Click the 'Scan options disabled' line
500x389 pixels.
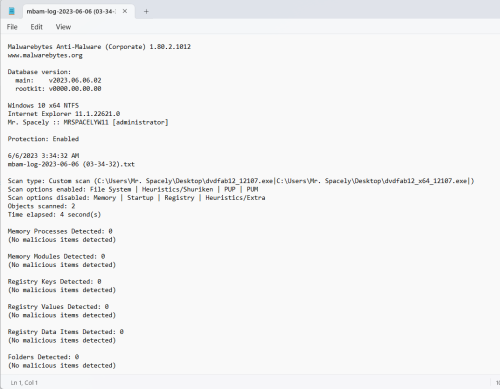point(136,198)
